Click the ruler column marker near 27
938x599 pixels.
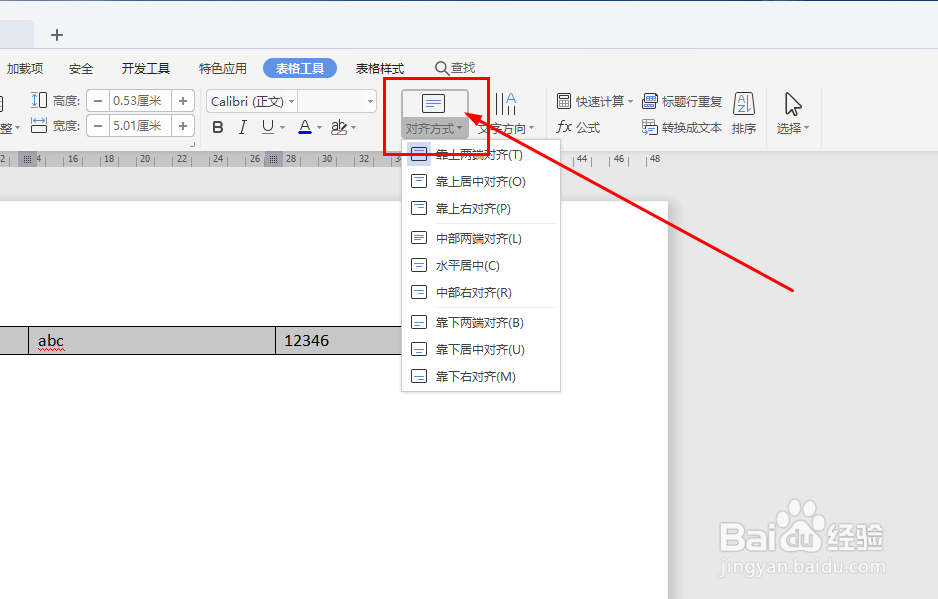[x=273, y=159]
